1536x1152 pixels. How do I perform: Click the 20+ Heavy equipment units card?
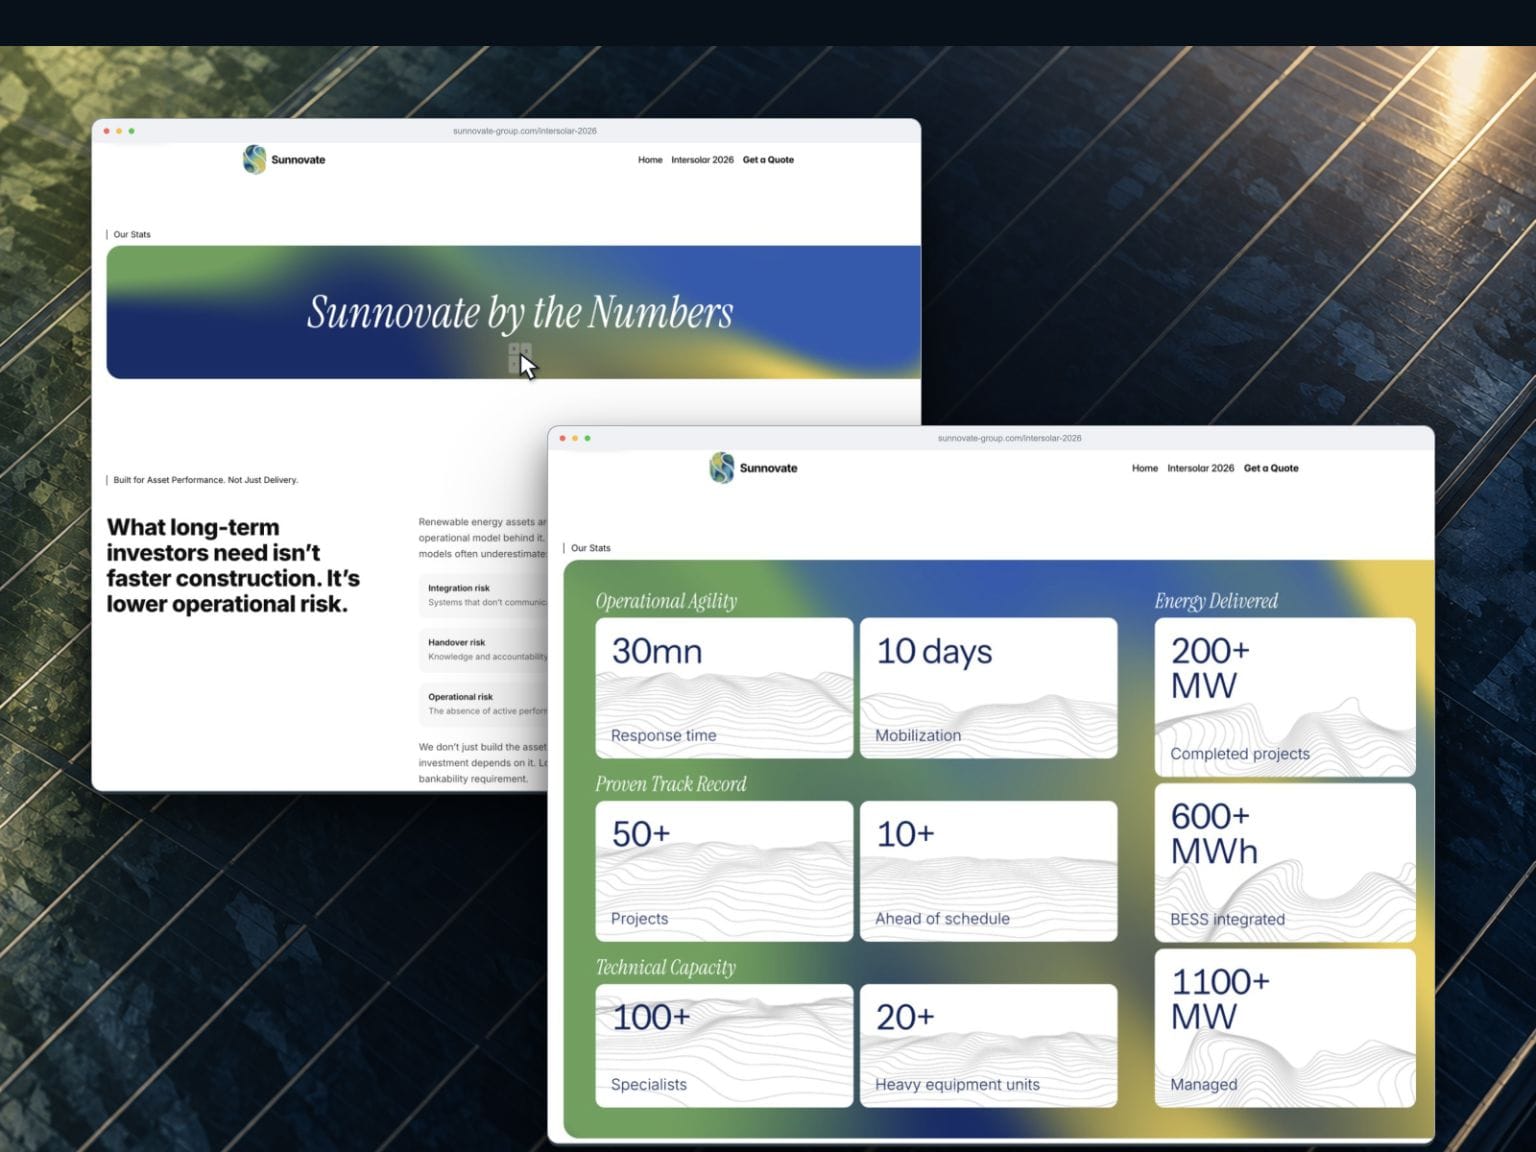point(988,1046)
